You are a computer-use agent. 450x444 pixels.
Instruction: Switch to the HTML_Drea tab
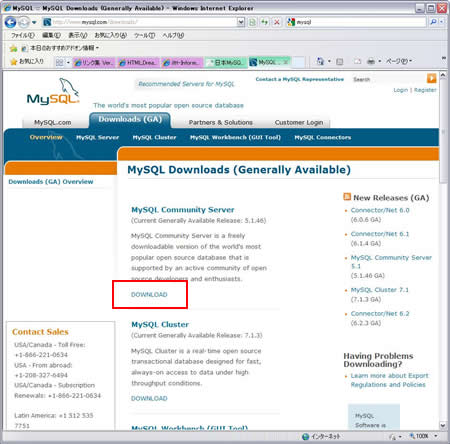click(x=138, y=62)
